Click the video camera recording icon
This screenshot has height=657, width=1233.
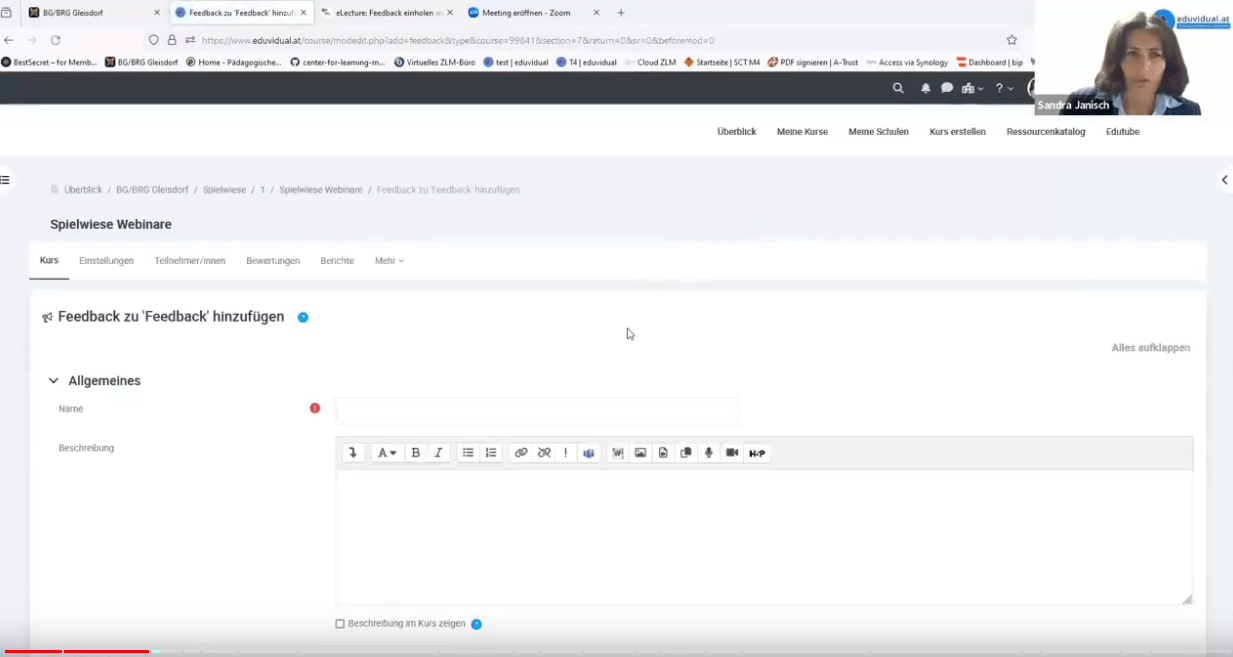pos(732,453)
